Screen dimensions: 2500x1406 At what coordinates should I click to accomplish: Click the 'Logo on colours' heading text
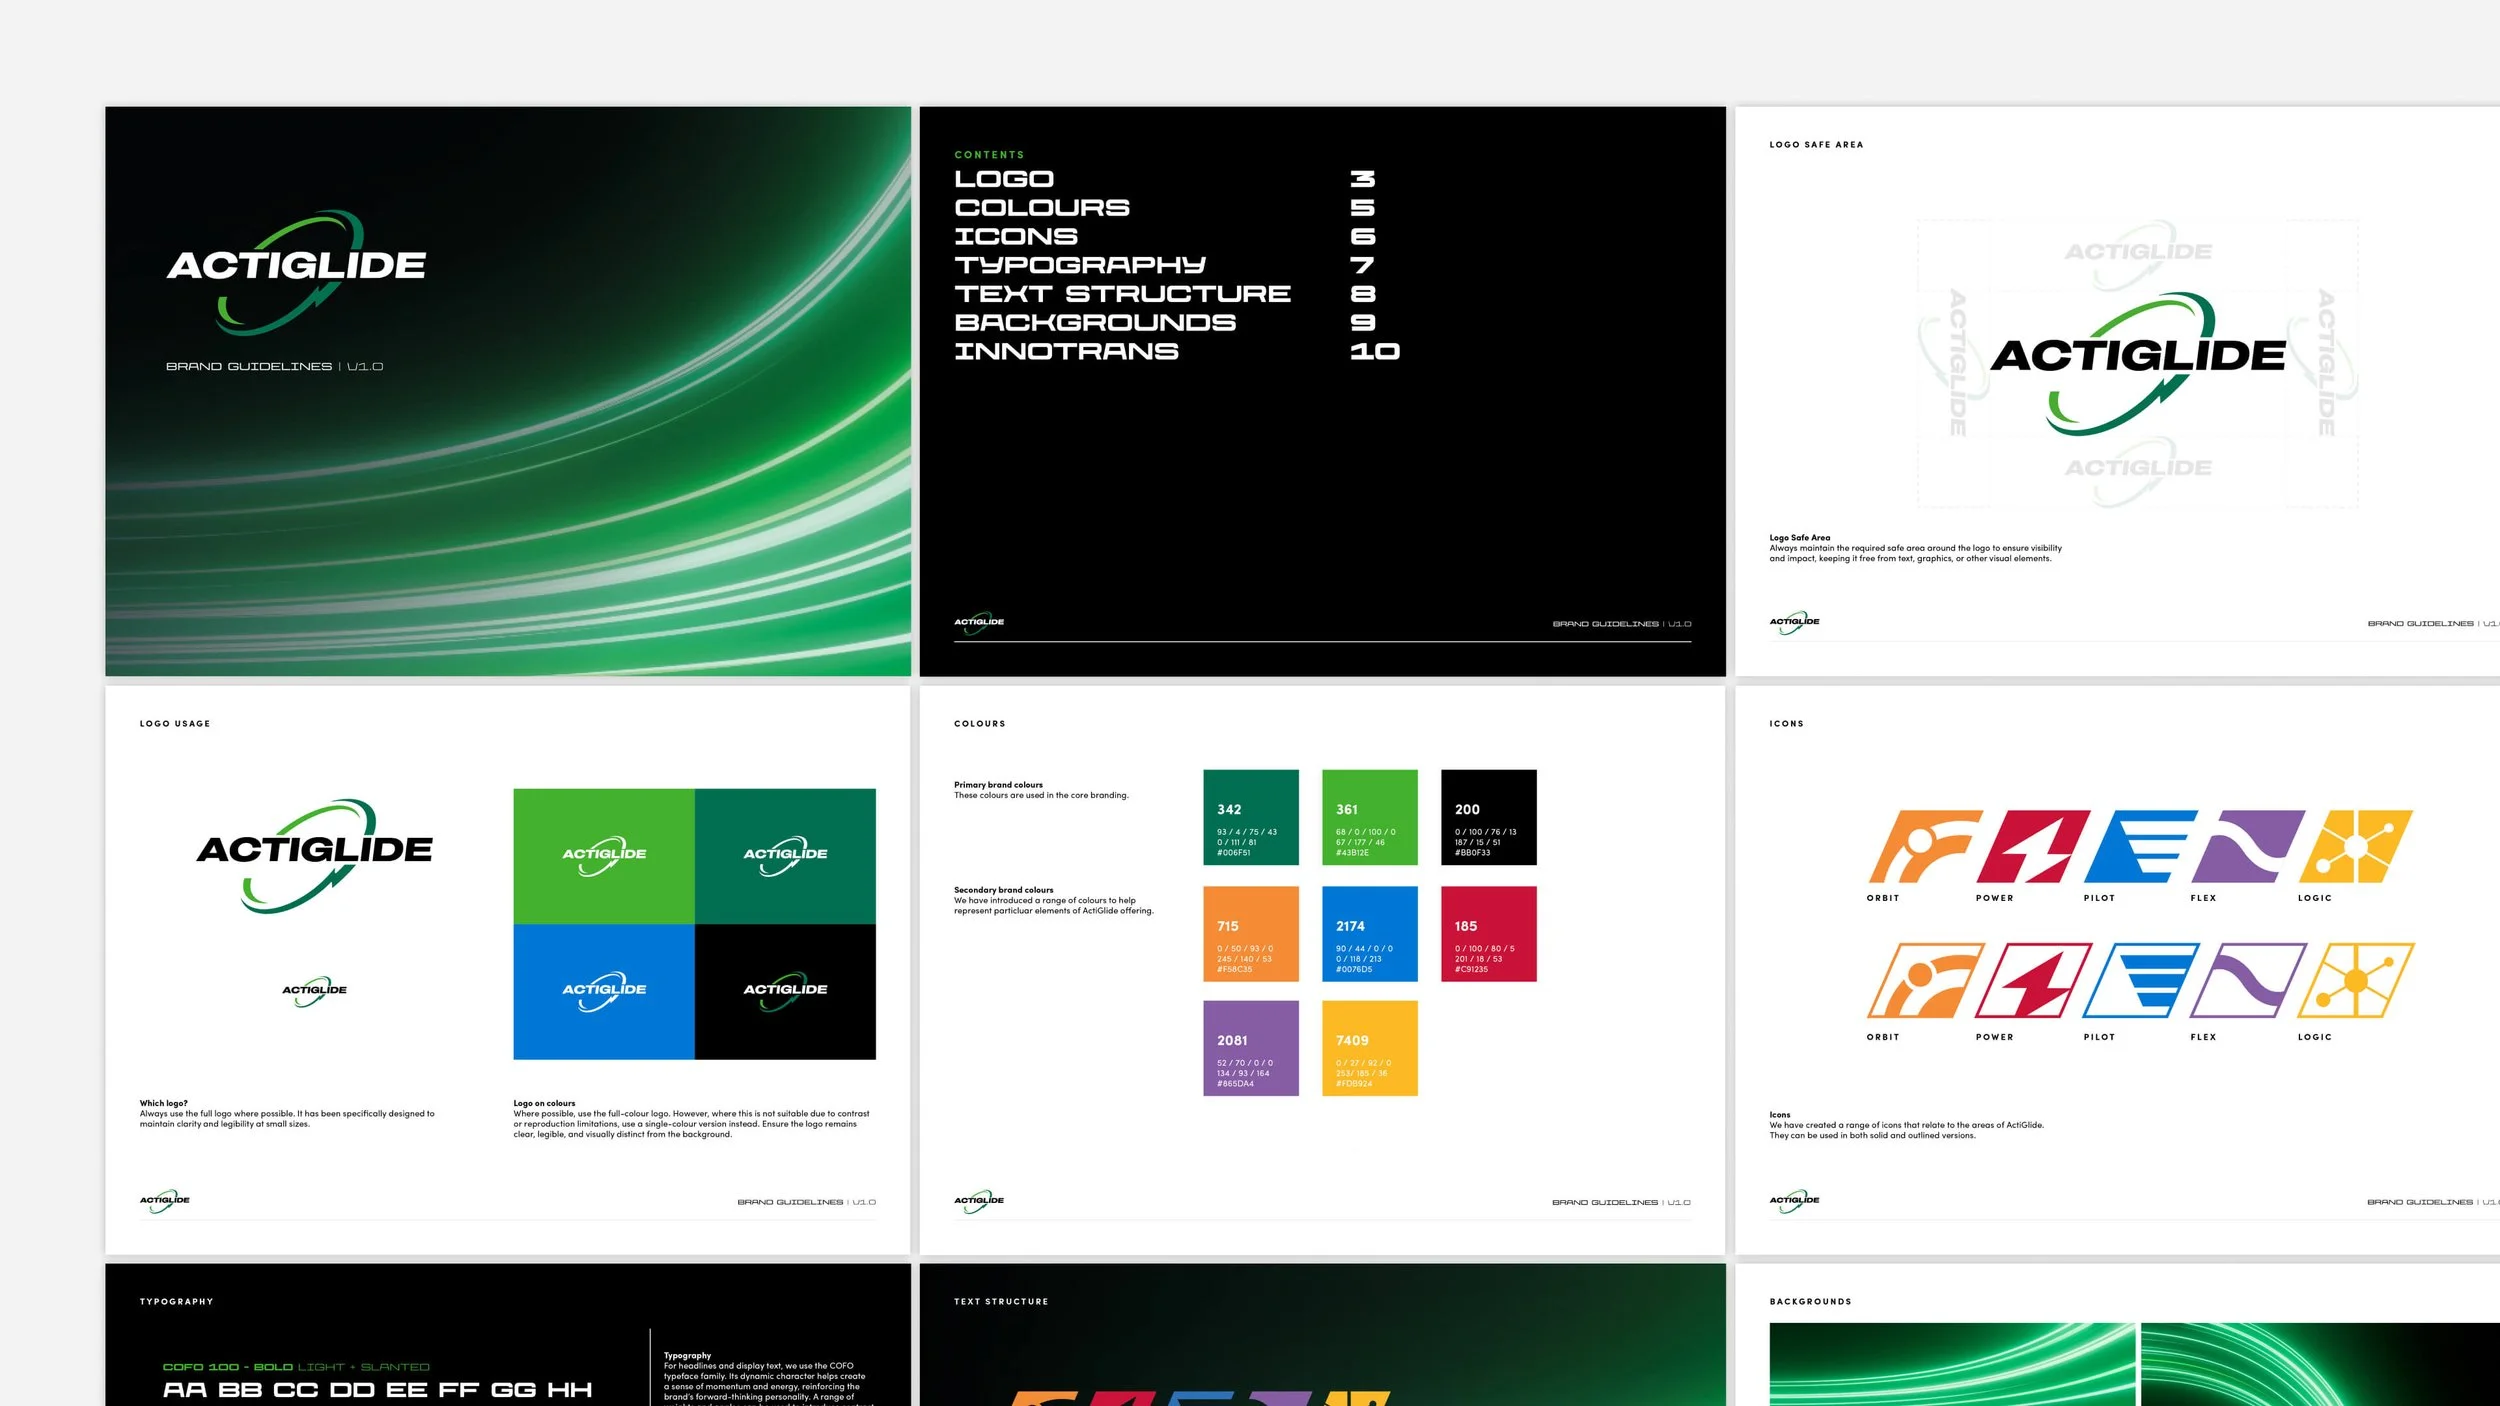click(544, 1103)
